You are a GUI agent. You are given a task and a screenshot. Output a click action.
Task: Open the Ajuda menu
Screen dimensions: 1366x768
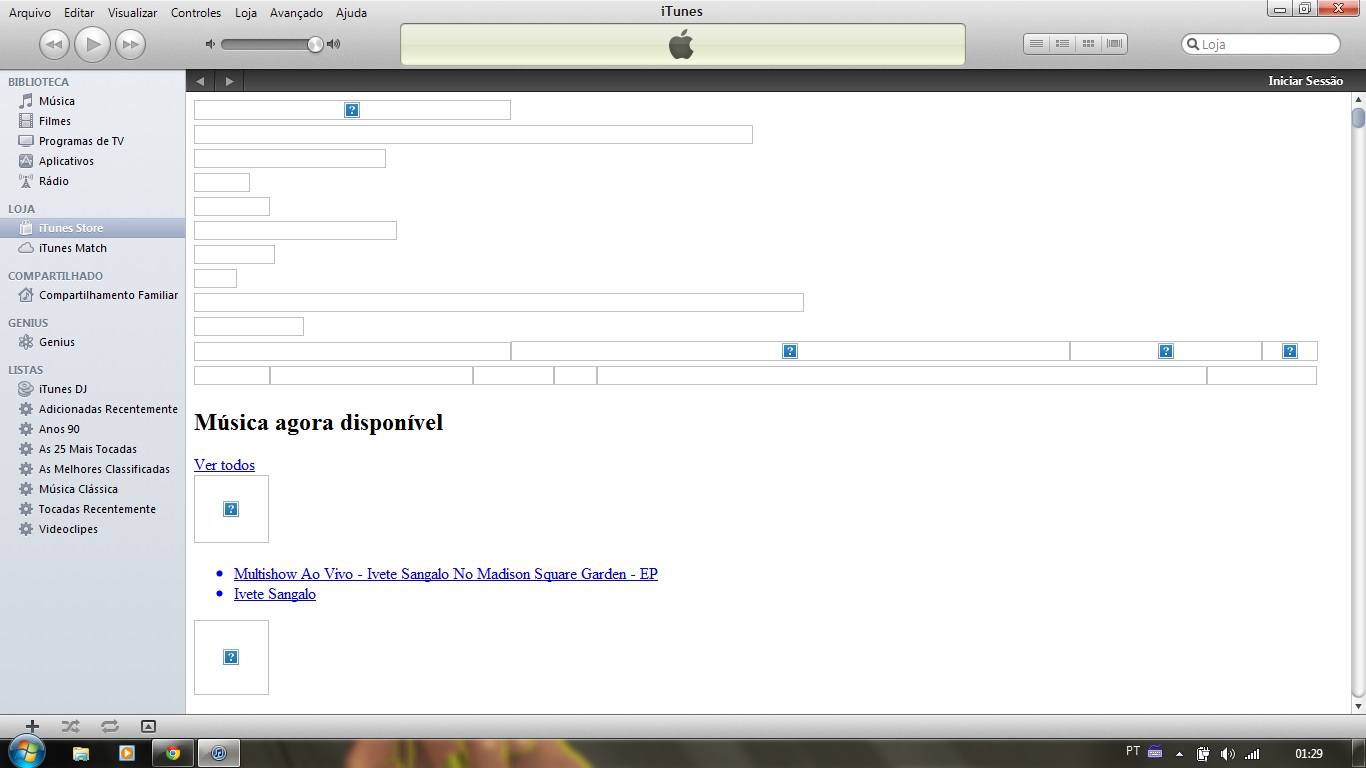351,13
